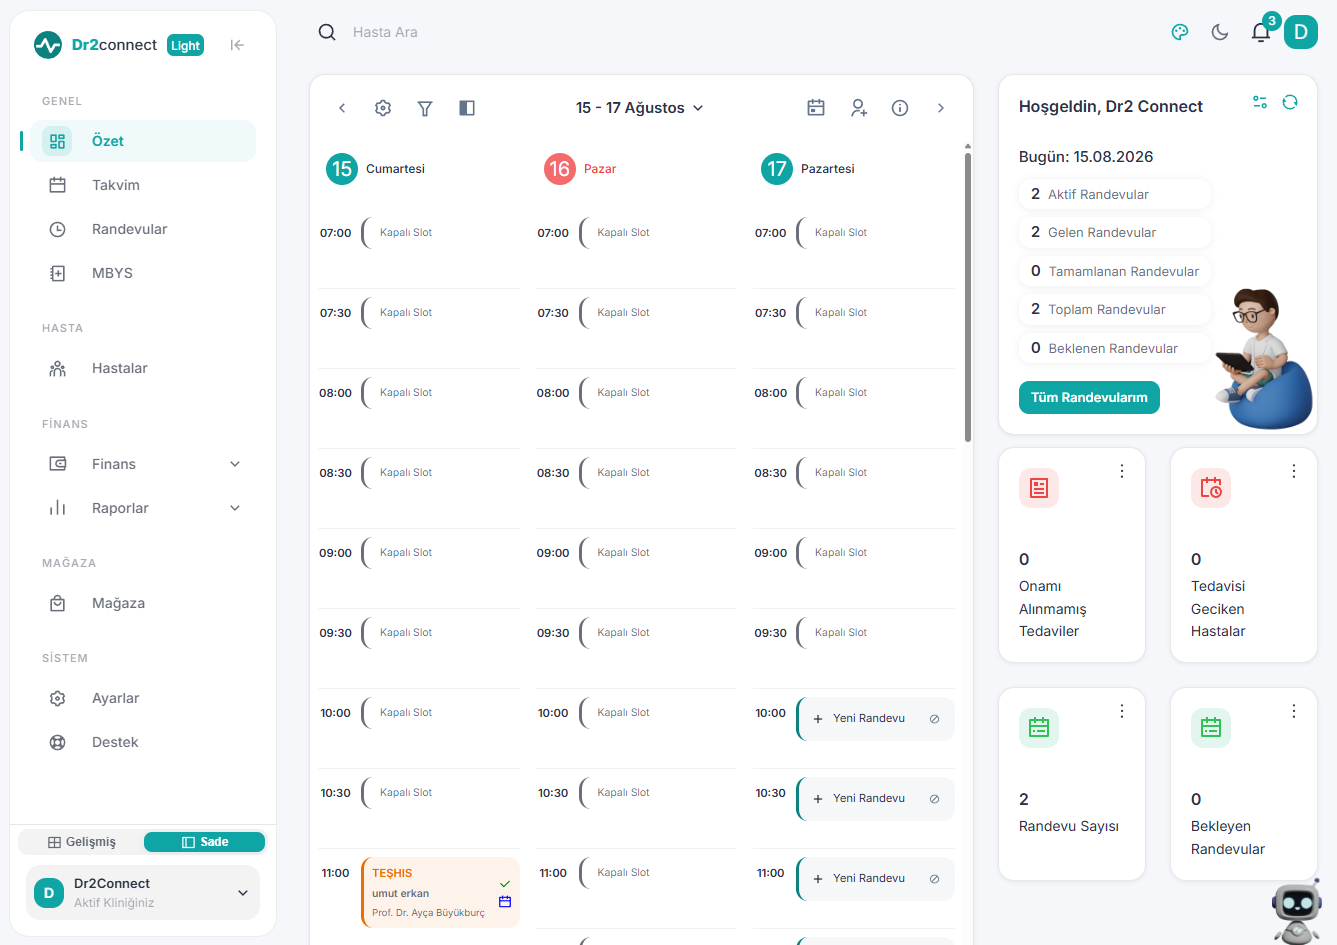Expand the Raporlar submenu
This screenshot has height=945, width=1337.
[x=143, y=508]
